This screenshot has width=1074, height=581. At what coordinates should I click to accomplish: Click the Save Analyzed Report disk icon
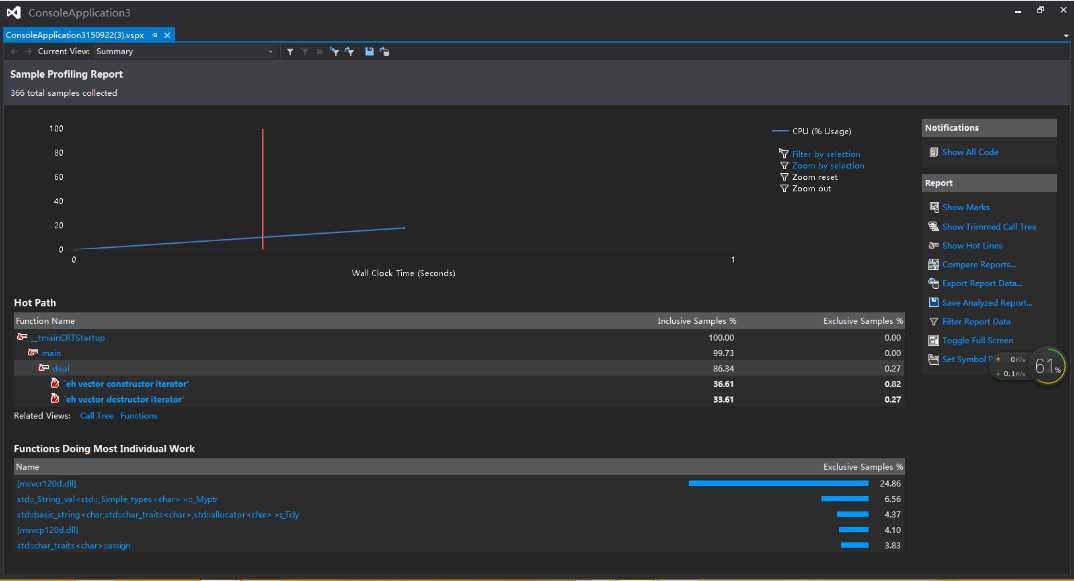coord(933,302)
